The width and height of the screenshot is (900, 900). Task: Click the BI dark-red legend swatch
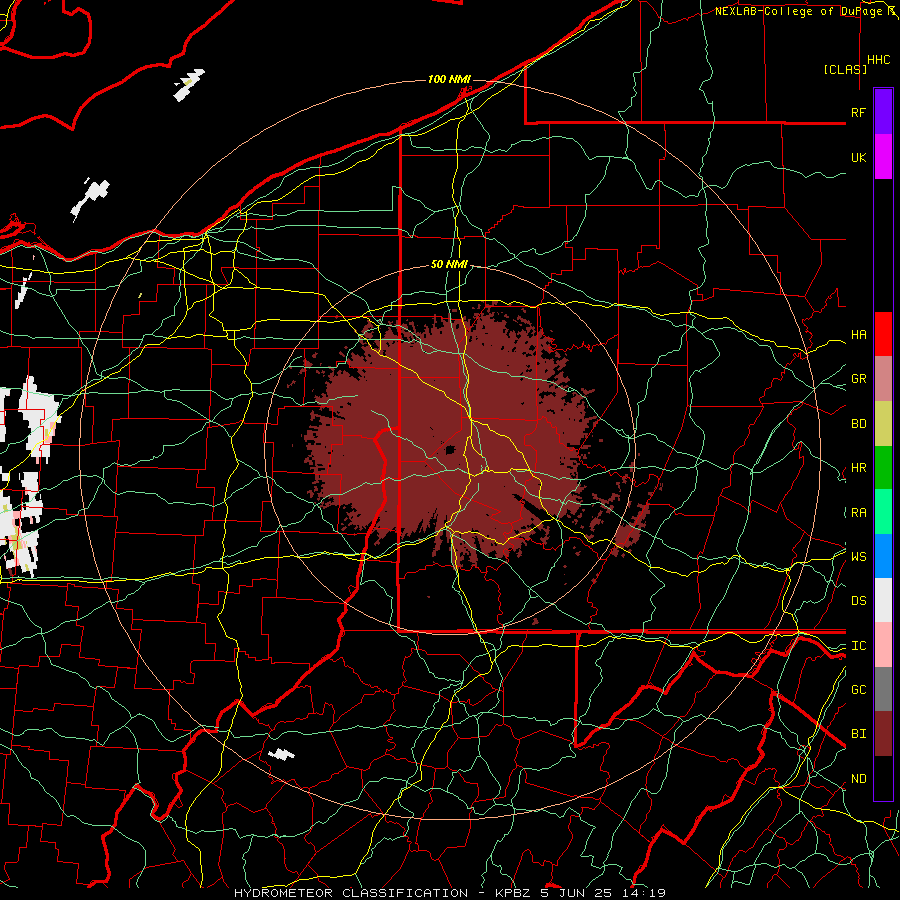tap(883, 734)
